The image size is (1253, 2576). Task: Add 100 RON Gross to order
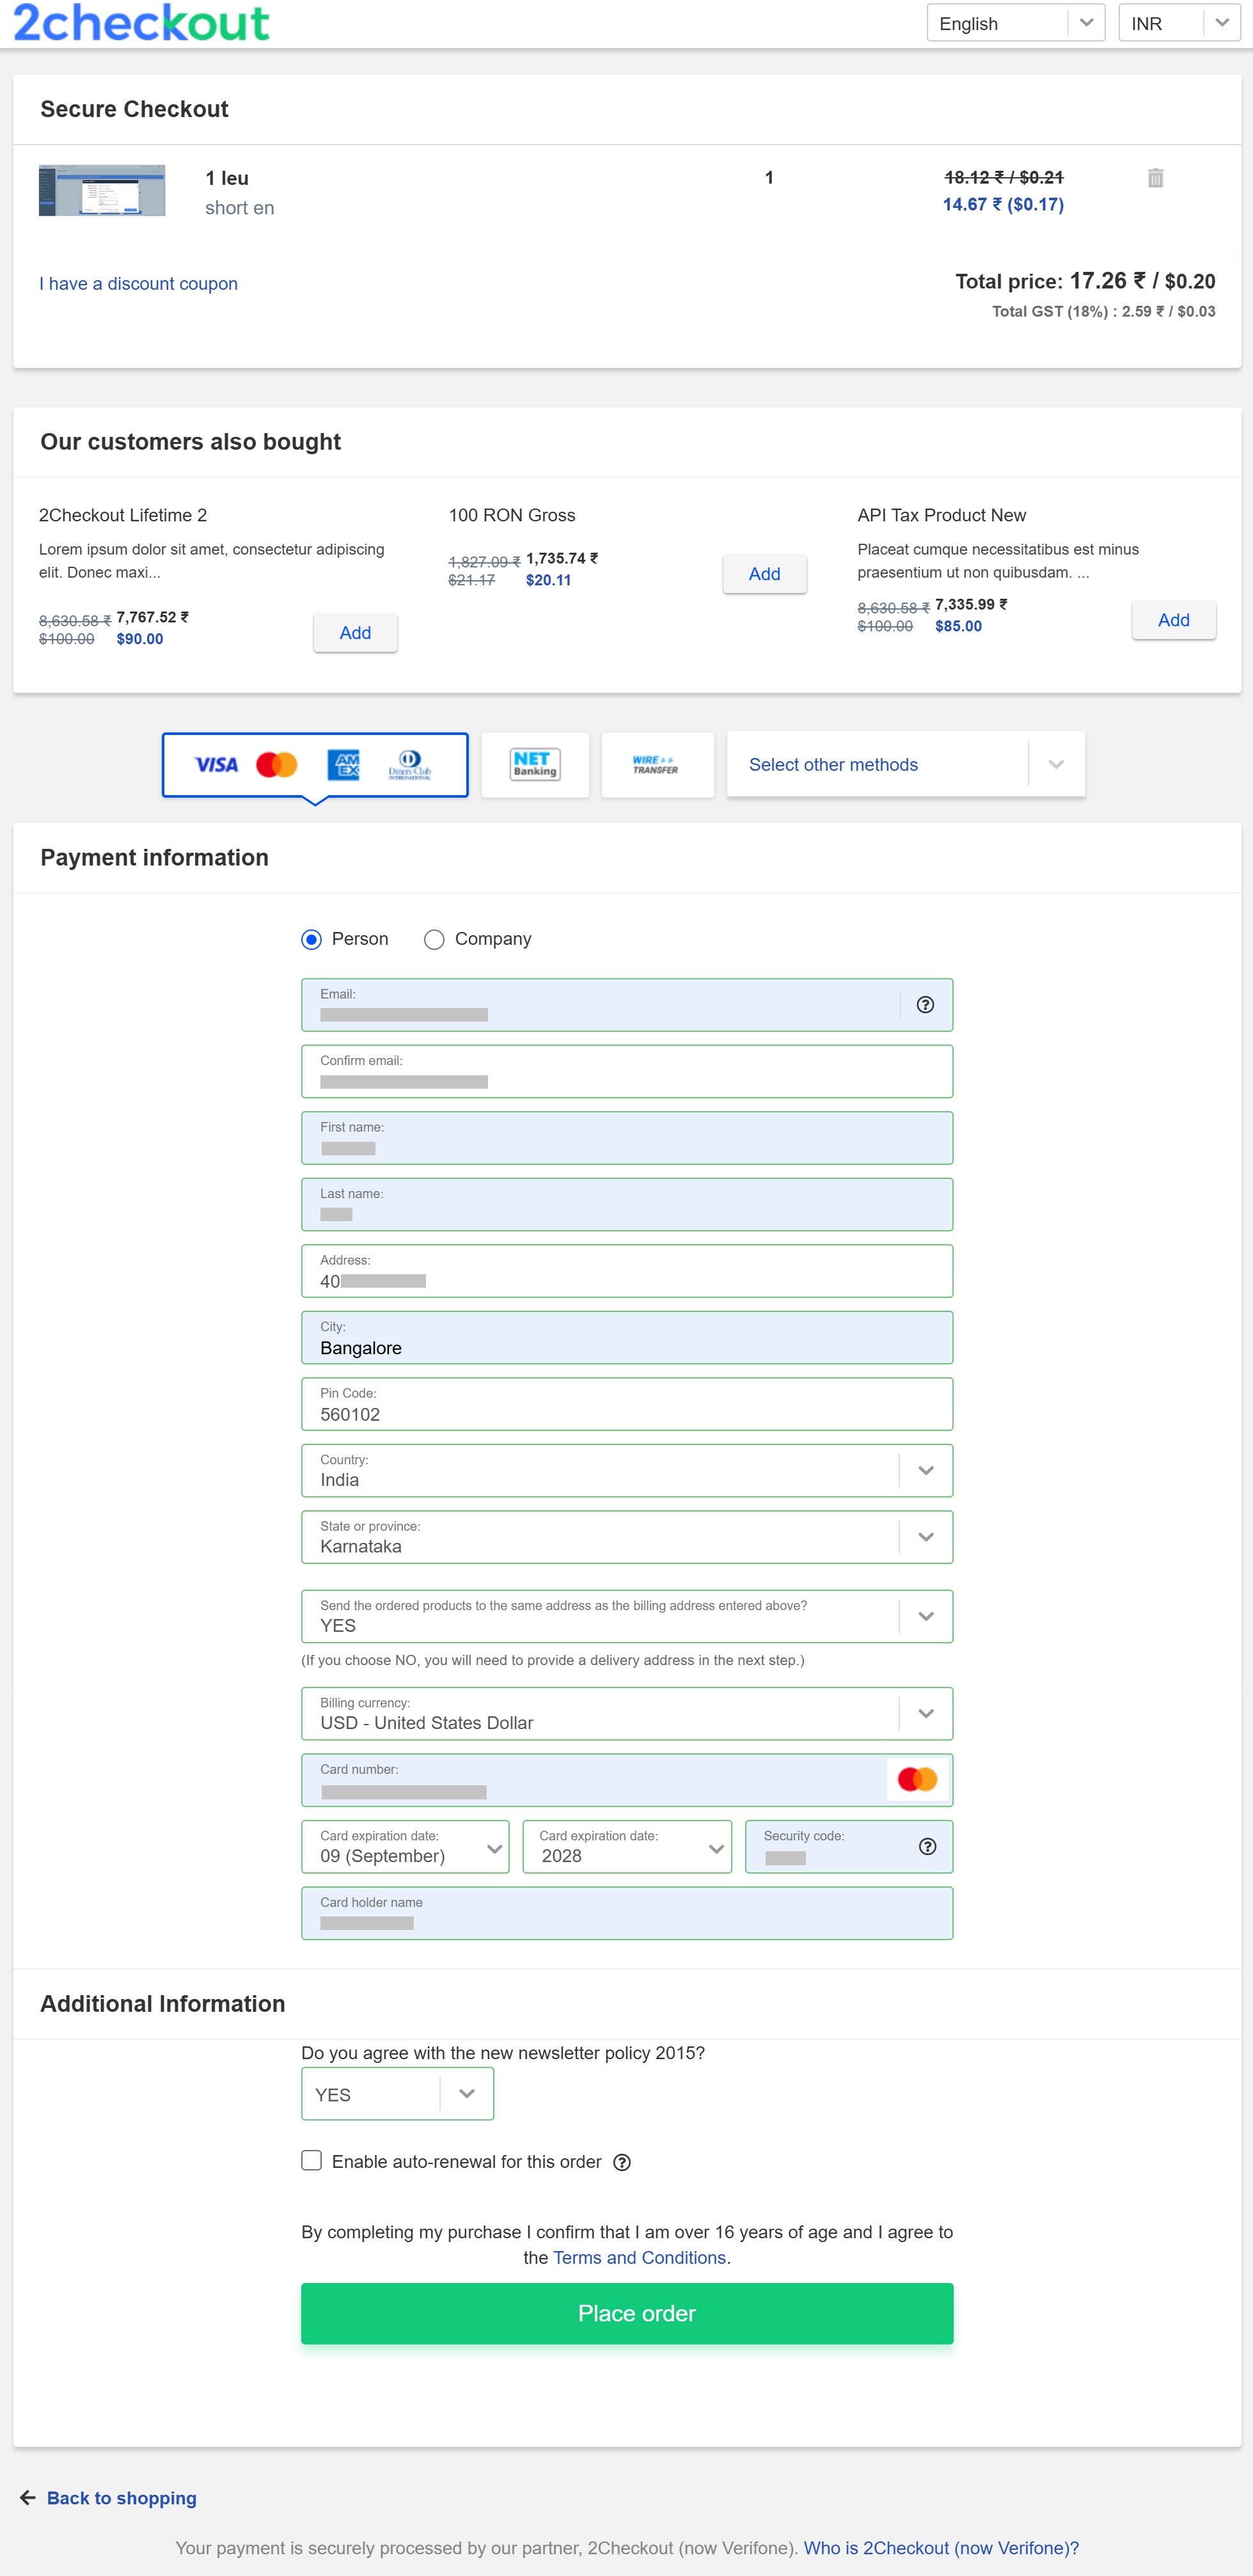coord(764,574)
